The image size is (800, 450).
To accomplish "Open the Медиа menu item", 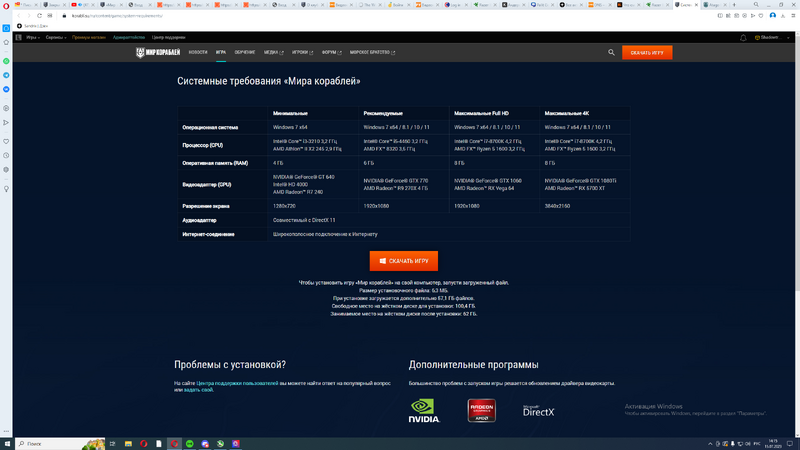I will tap(273, 52).
